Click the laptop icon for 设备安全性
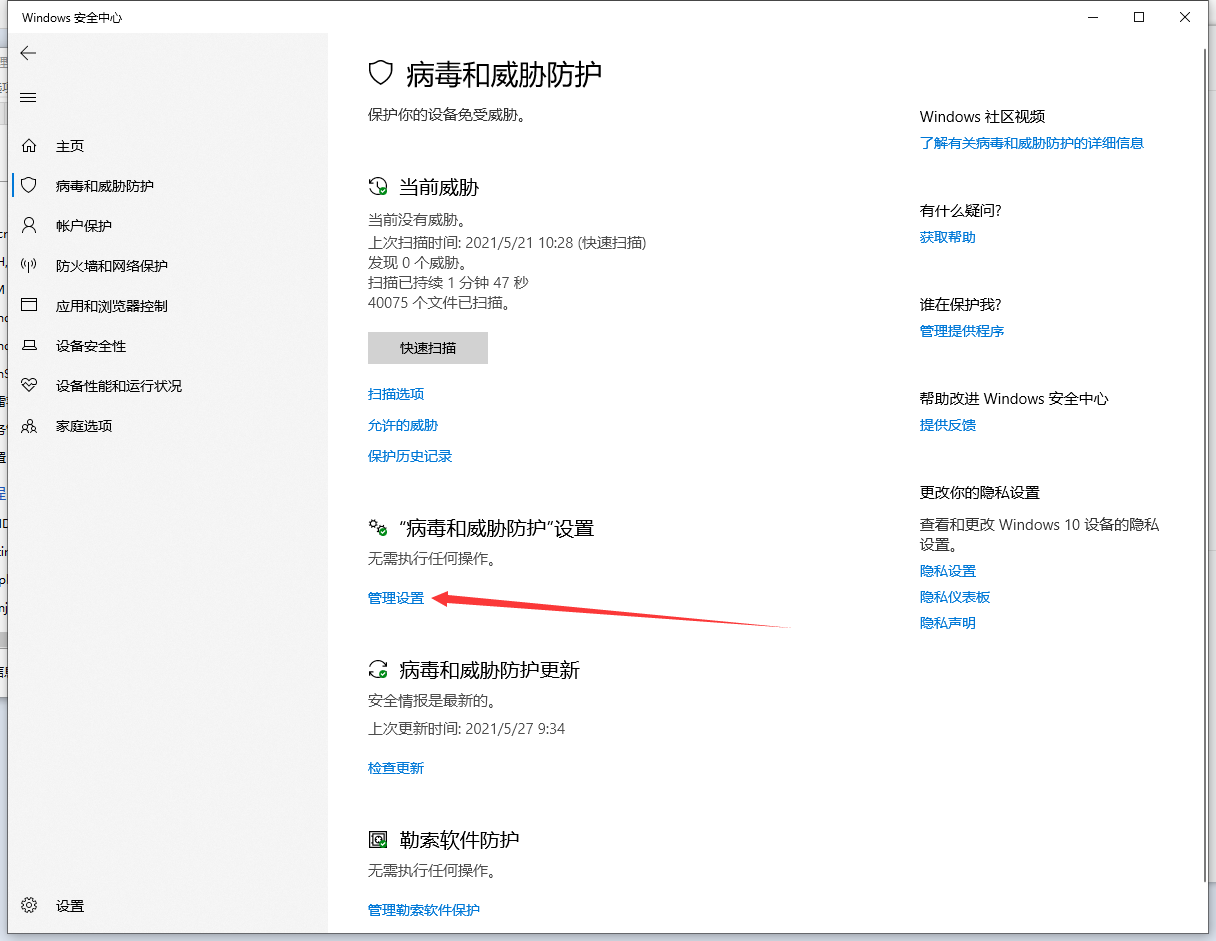 click(29, 346)
